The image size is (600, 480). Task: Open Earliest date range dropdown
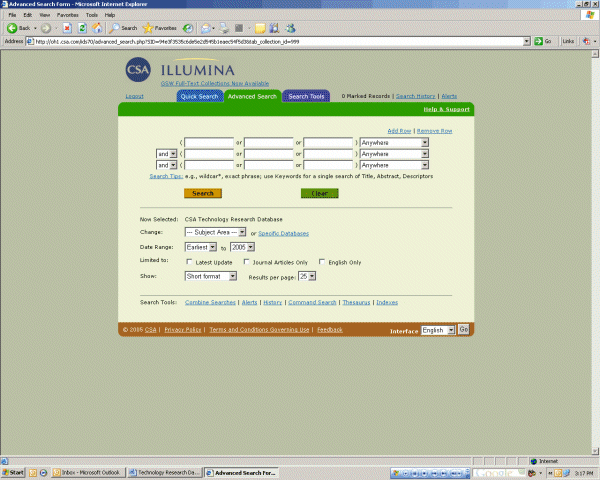[201, 247]
